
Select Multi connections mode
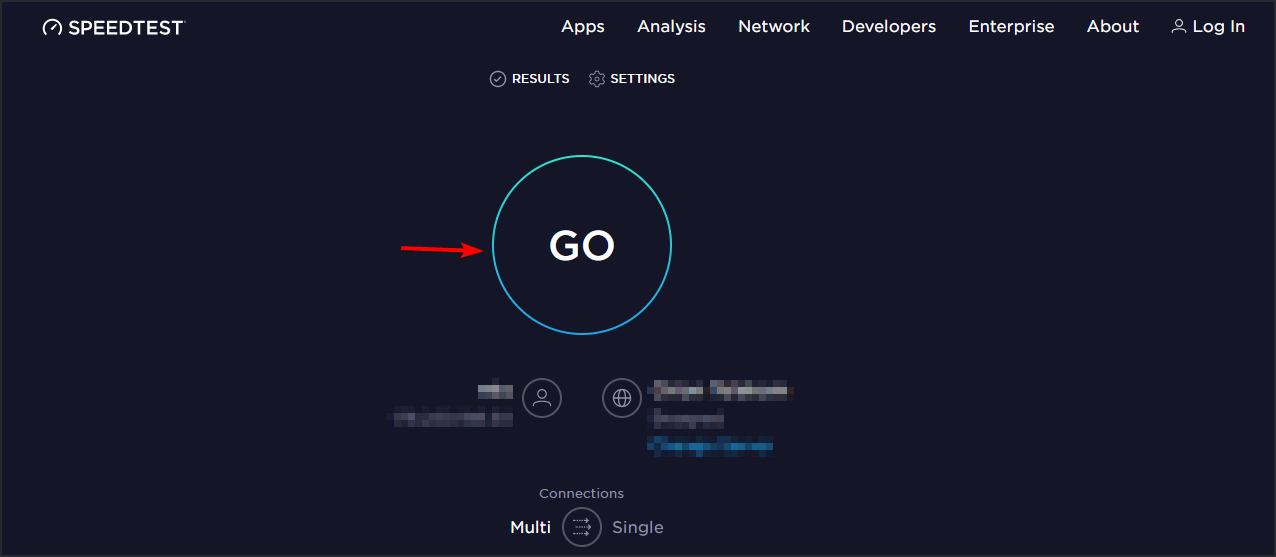tap(530, 527)
